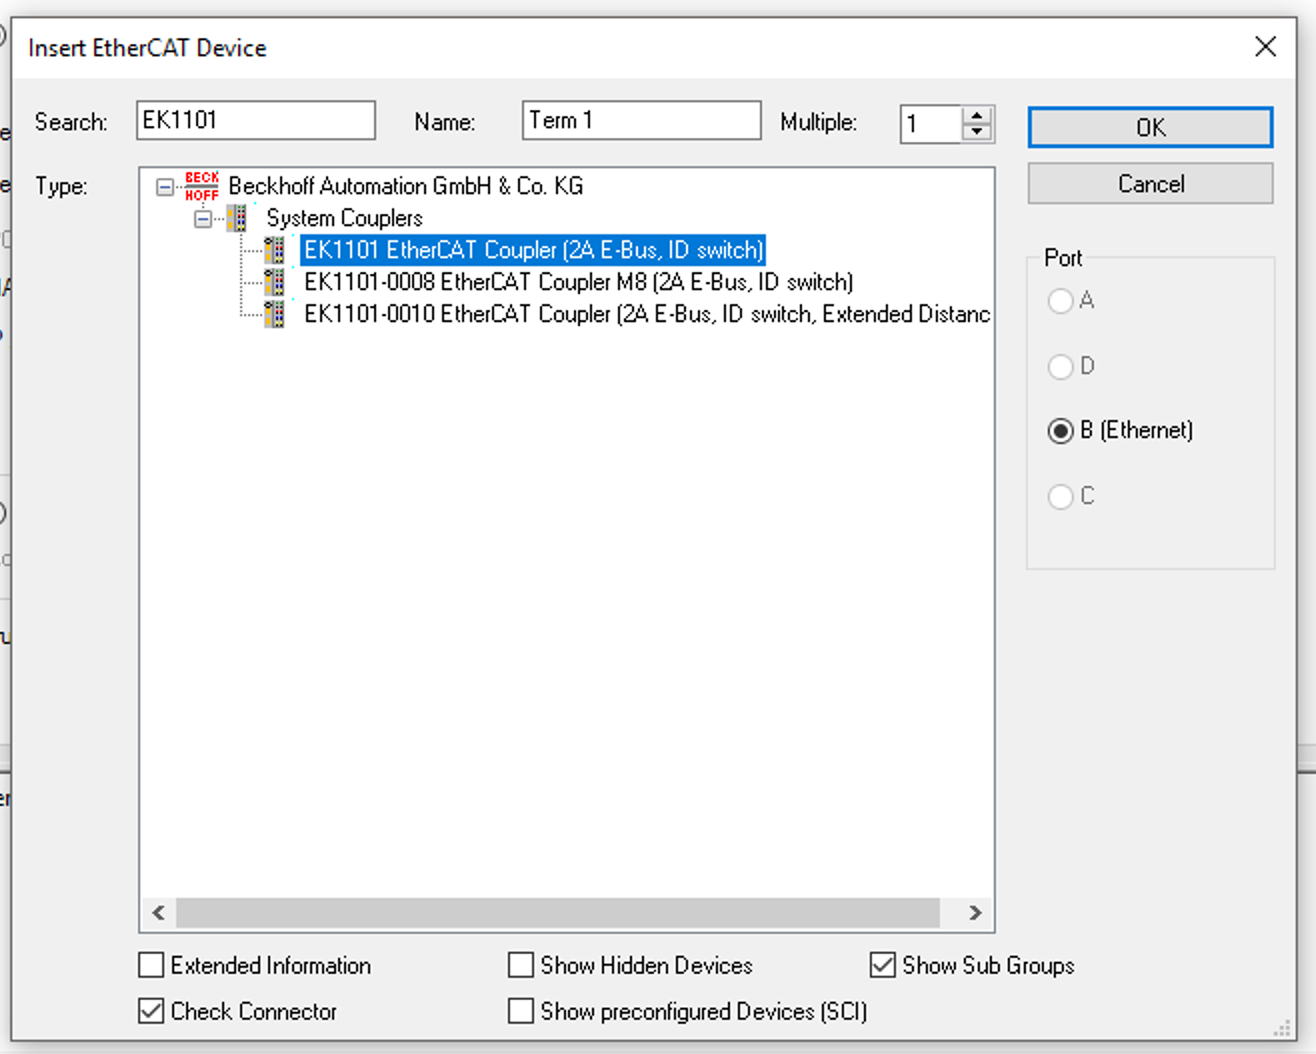Screen dimensions: 1316x1054
Task: Decrease the Multiple count with down arrow
Action: (977, 133)
